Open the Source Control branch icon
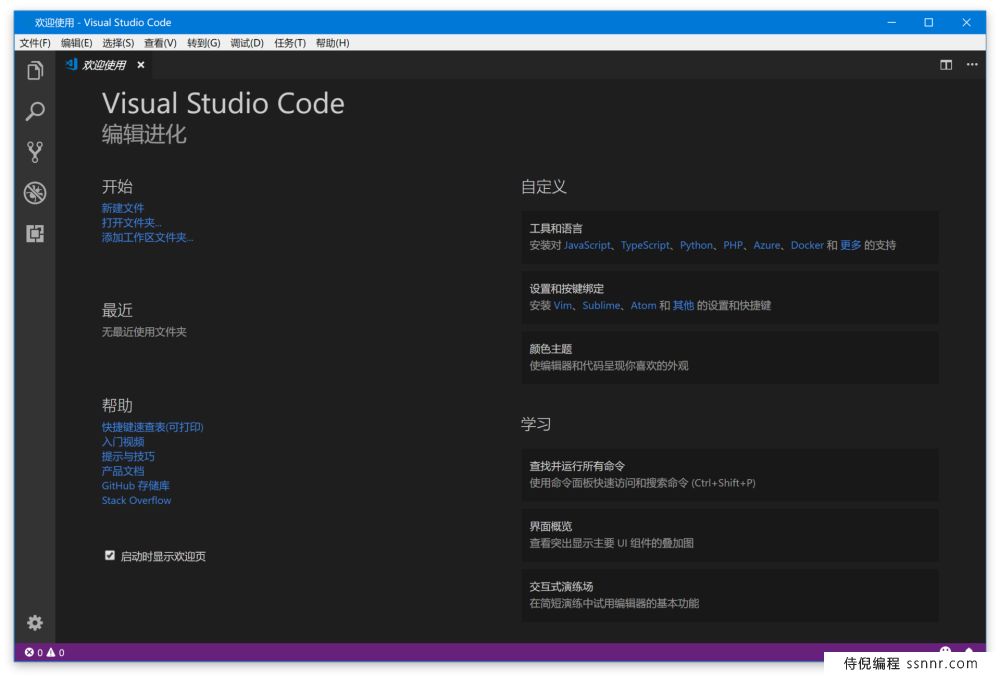 pos(35,152)
